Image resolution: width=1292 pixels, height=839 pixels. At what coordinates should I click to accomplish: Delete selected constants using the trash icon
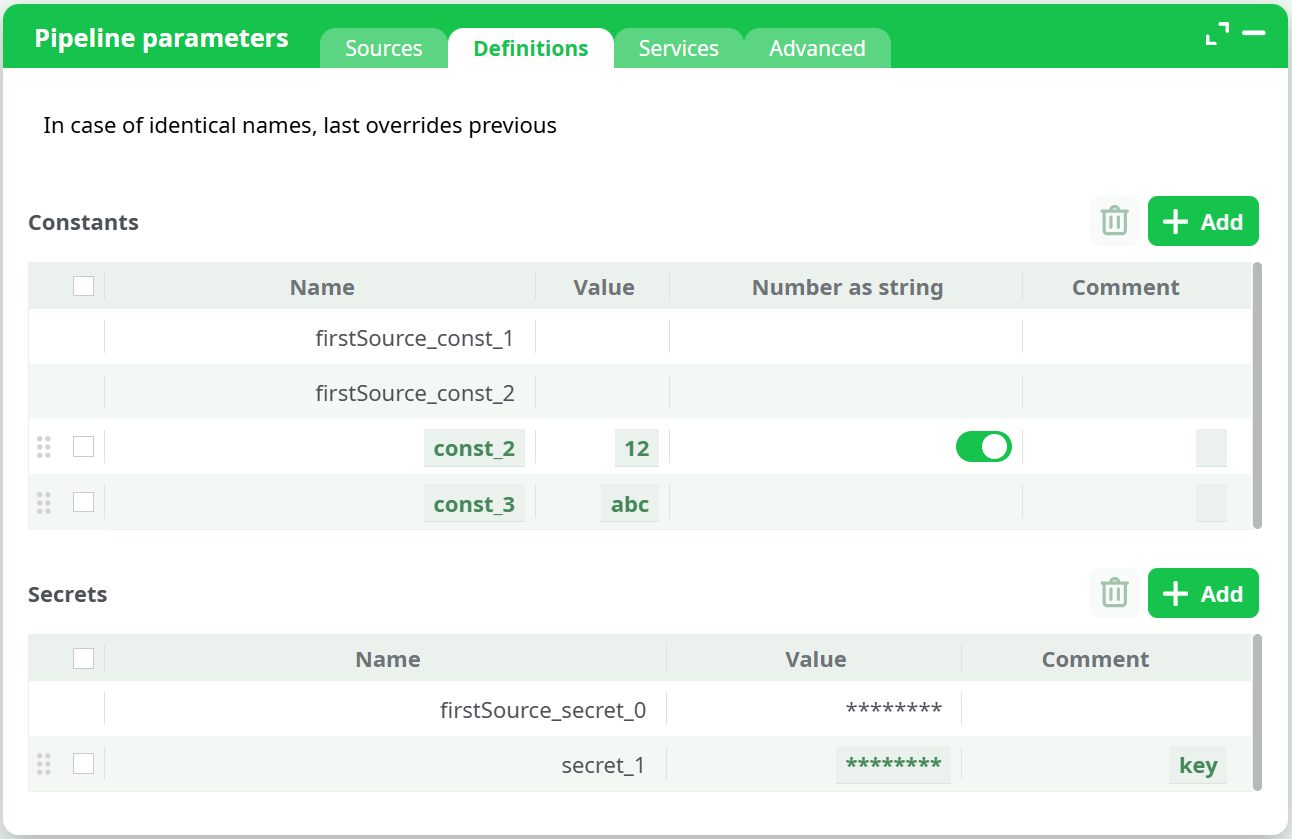pyautogui.click(x=1114, y=221)
